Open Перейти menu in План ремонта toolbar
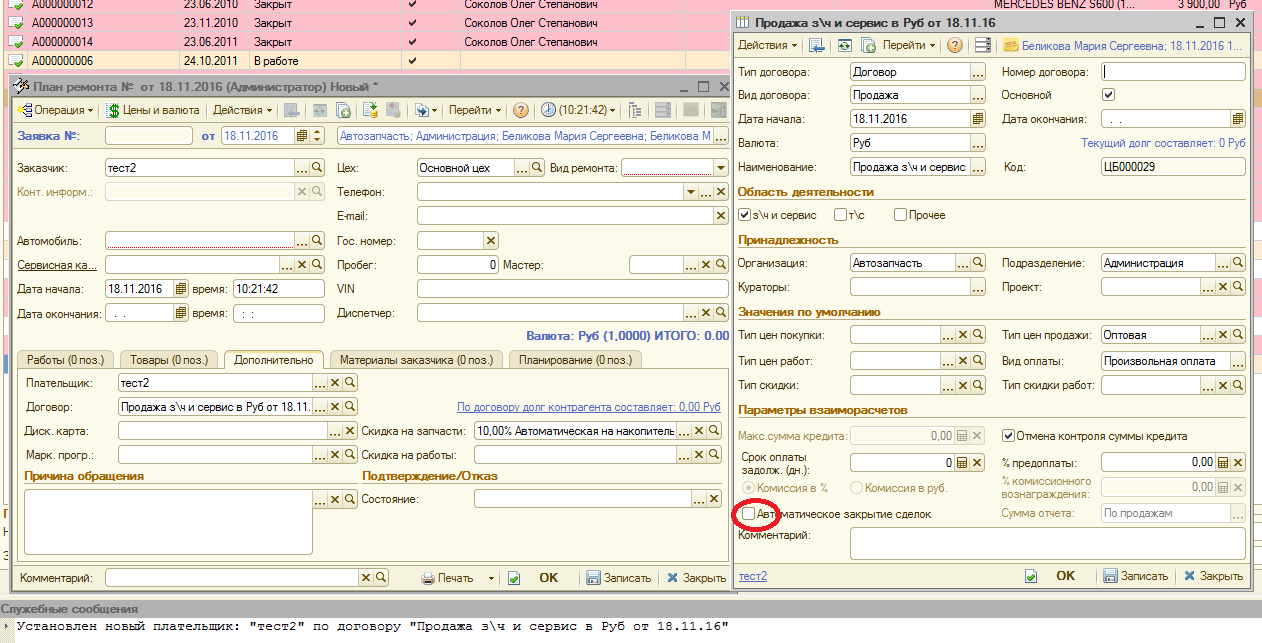1262x643 pixels. (x=475, y=110)
